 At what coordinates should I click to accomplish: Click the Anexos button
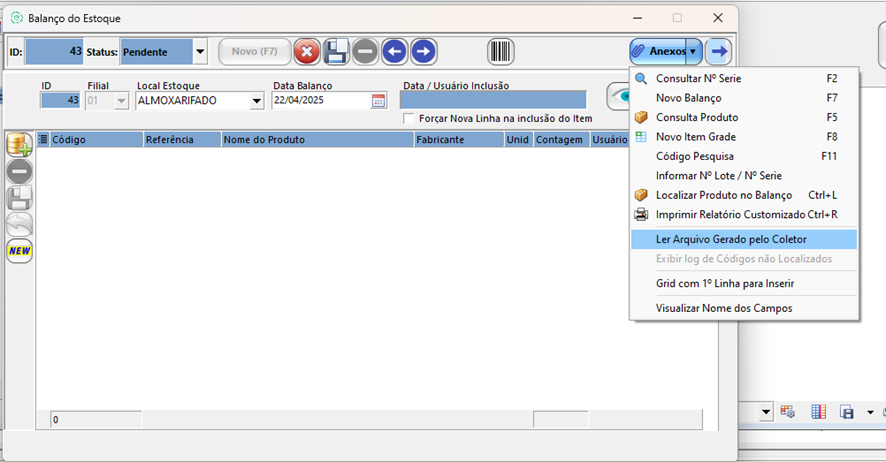click(658, 51)
